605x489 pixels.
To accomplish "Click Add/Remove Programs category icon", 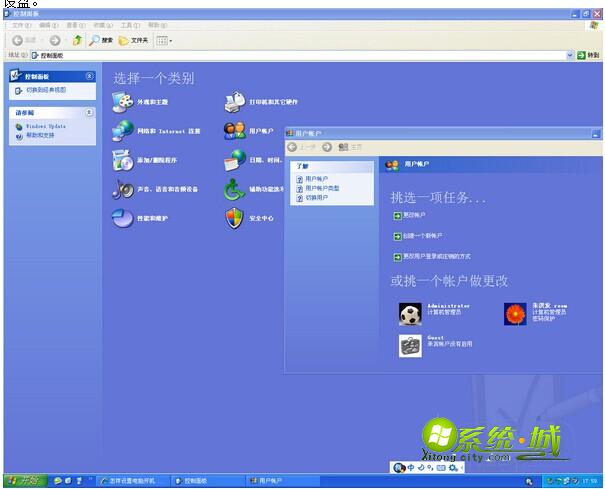I will point(122,159).
